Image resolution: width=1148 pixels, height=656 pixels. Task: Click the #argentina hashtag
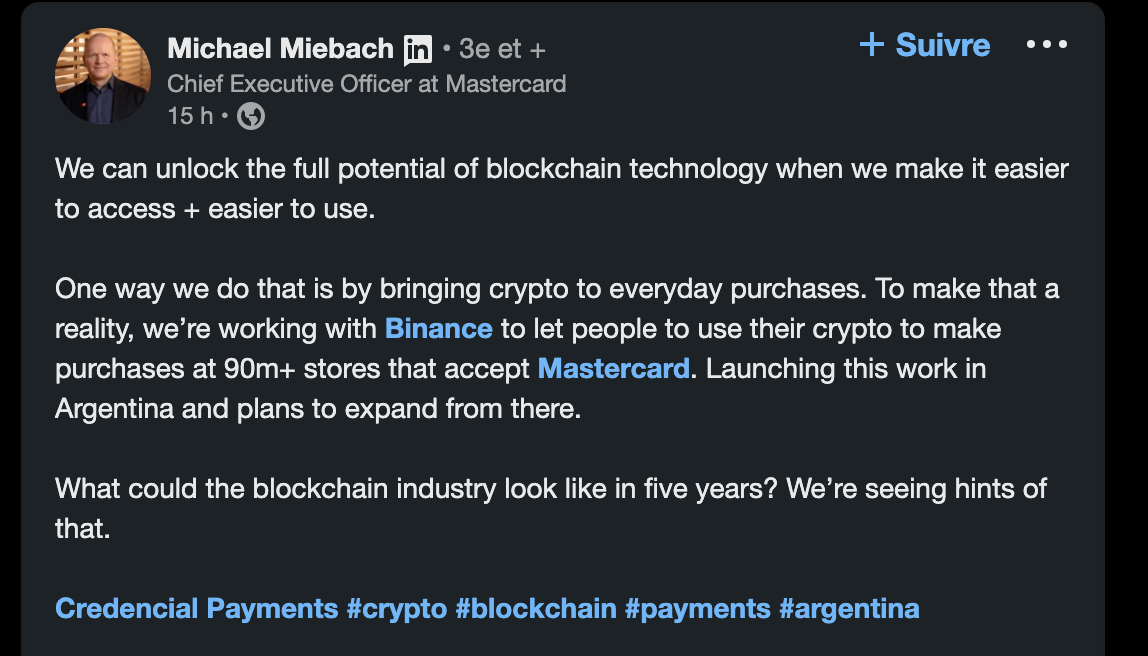pyautogui.click(x=849, y=608)
